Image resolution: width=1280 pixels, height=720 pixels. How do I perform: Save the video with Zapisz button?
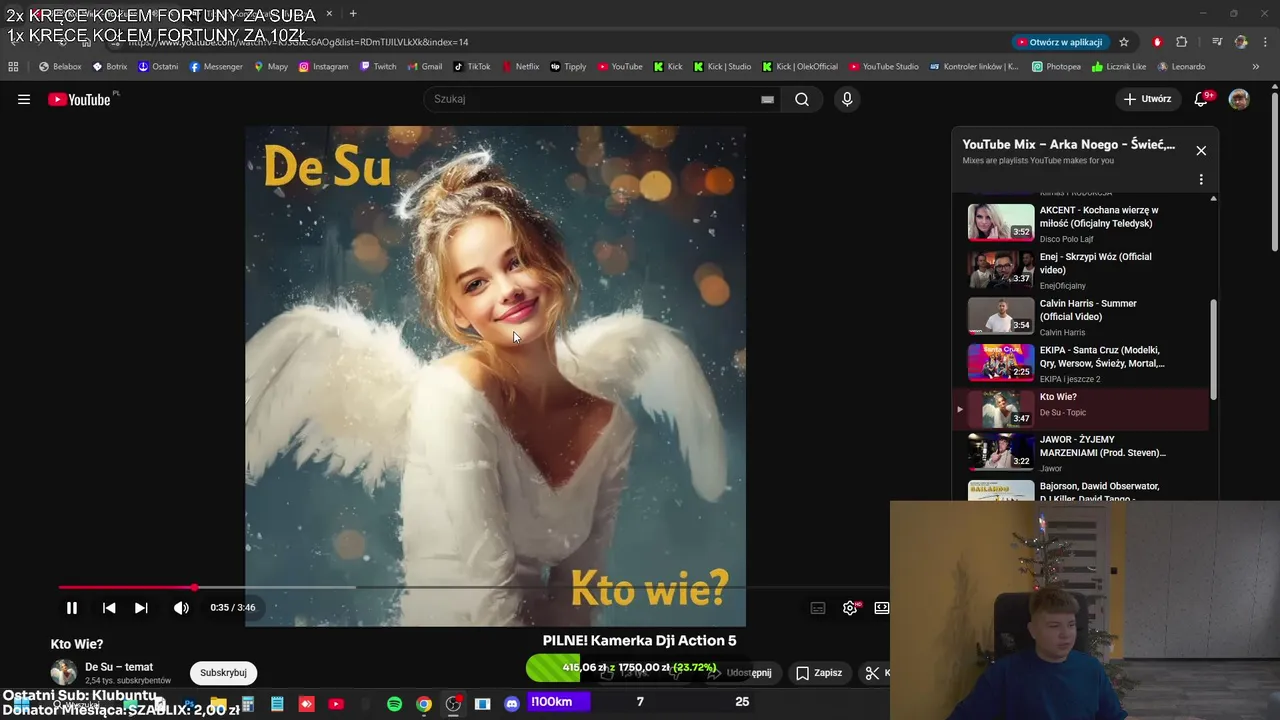[x=819, y=673]
